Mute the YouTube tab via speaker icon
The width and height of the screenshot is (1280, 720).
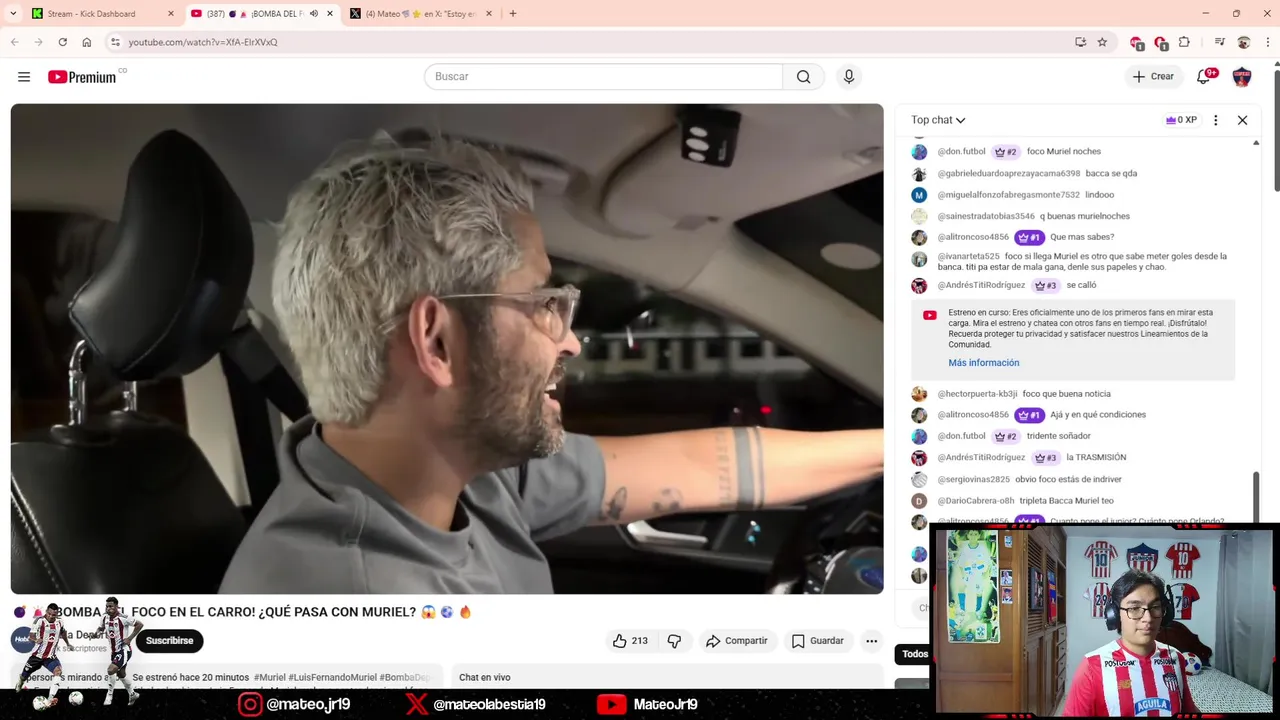pos(313,14)
